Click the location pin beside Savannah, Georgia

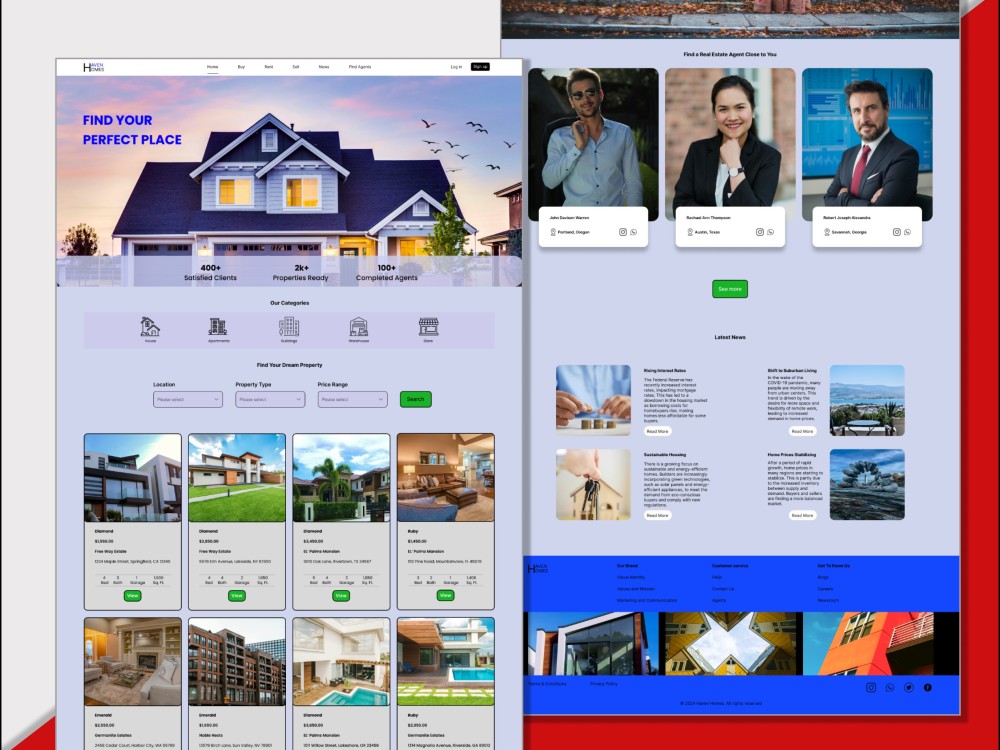point(827,232)
